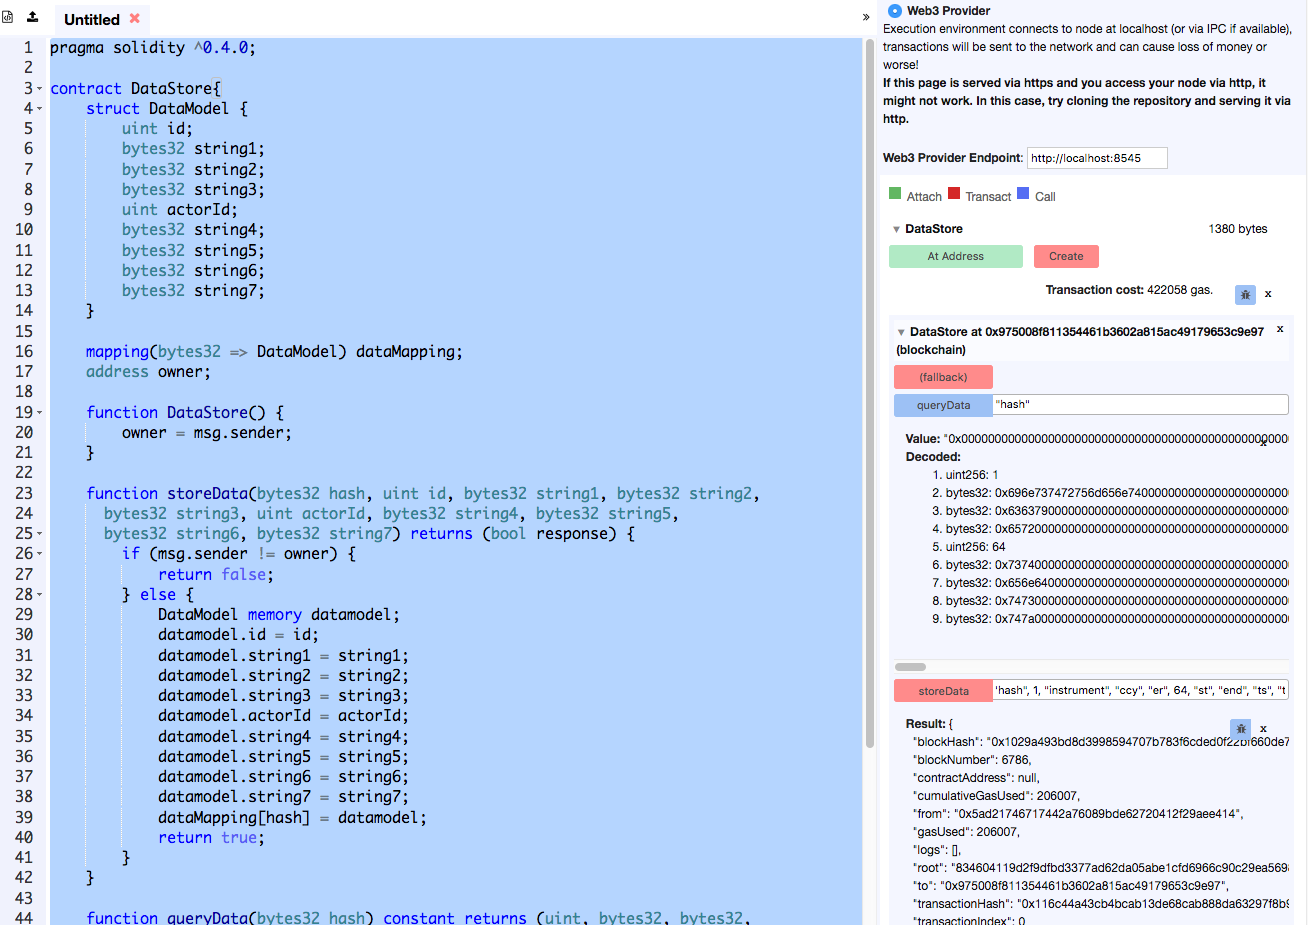Dismiss the storeData Result with x

(x=1263, y=729)
